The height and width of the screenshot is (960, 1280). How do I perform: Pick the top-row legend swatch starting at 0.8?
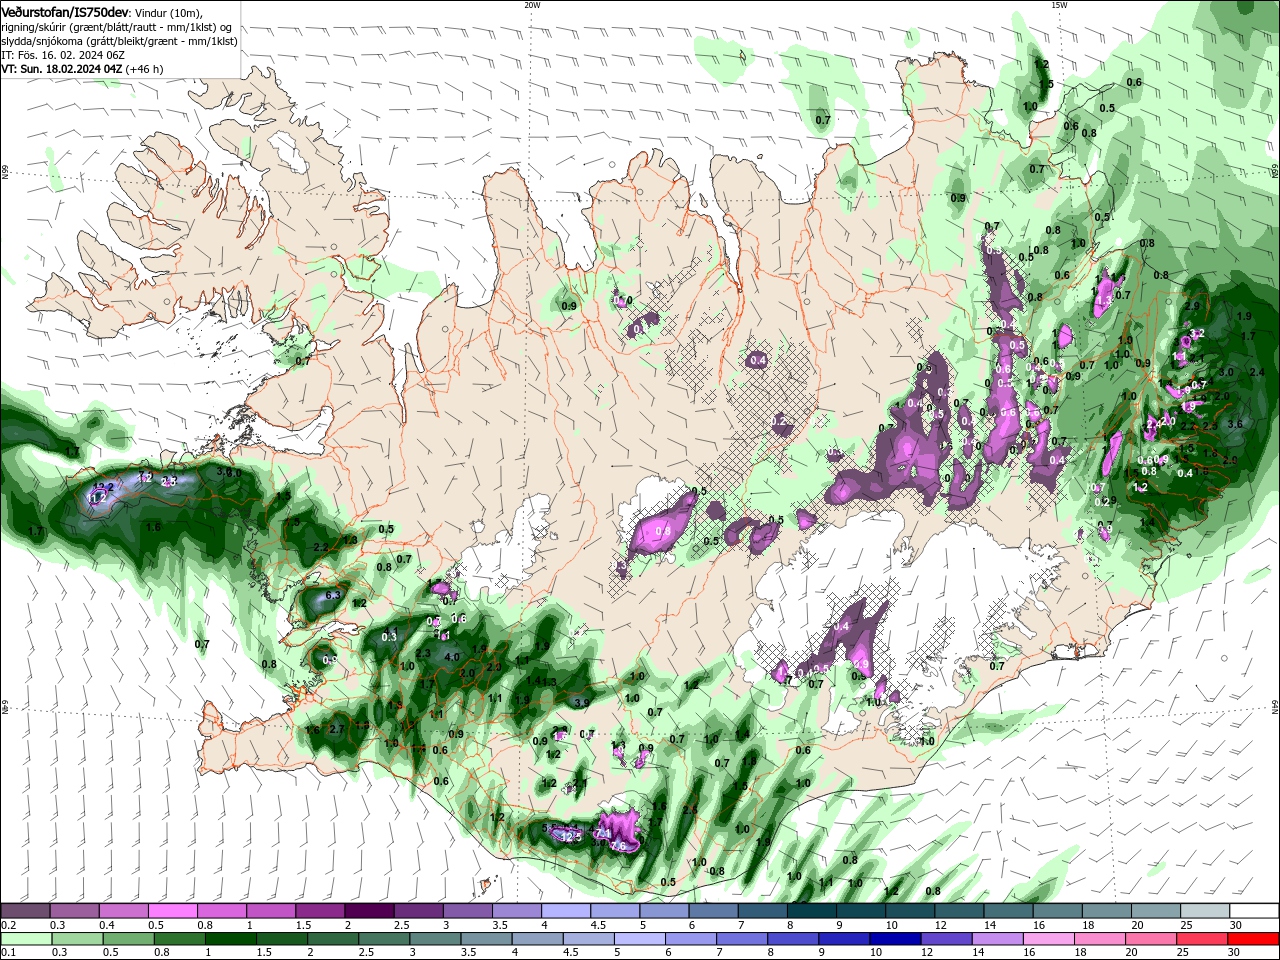(x=222, y=911)
